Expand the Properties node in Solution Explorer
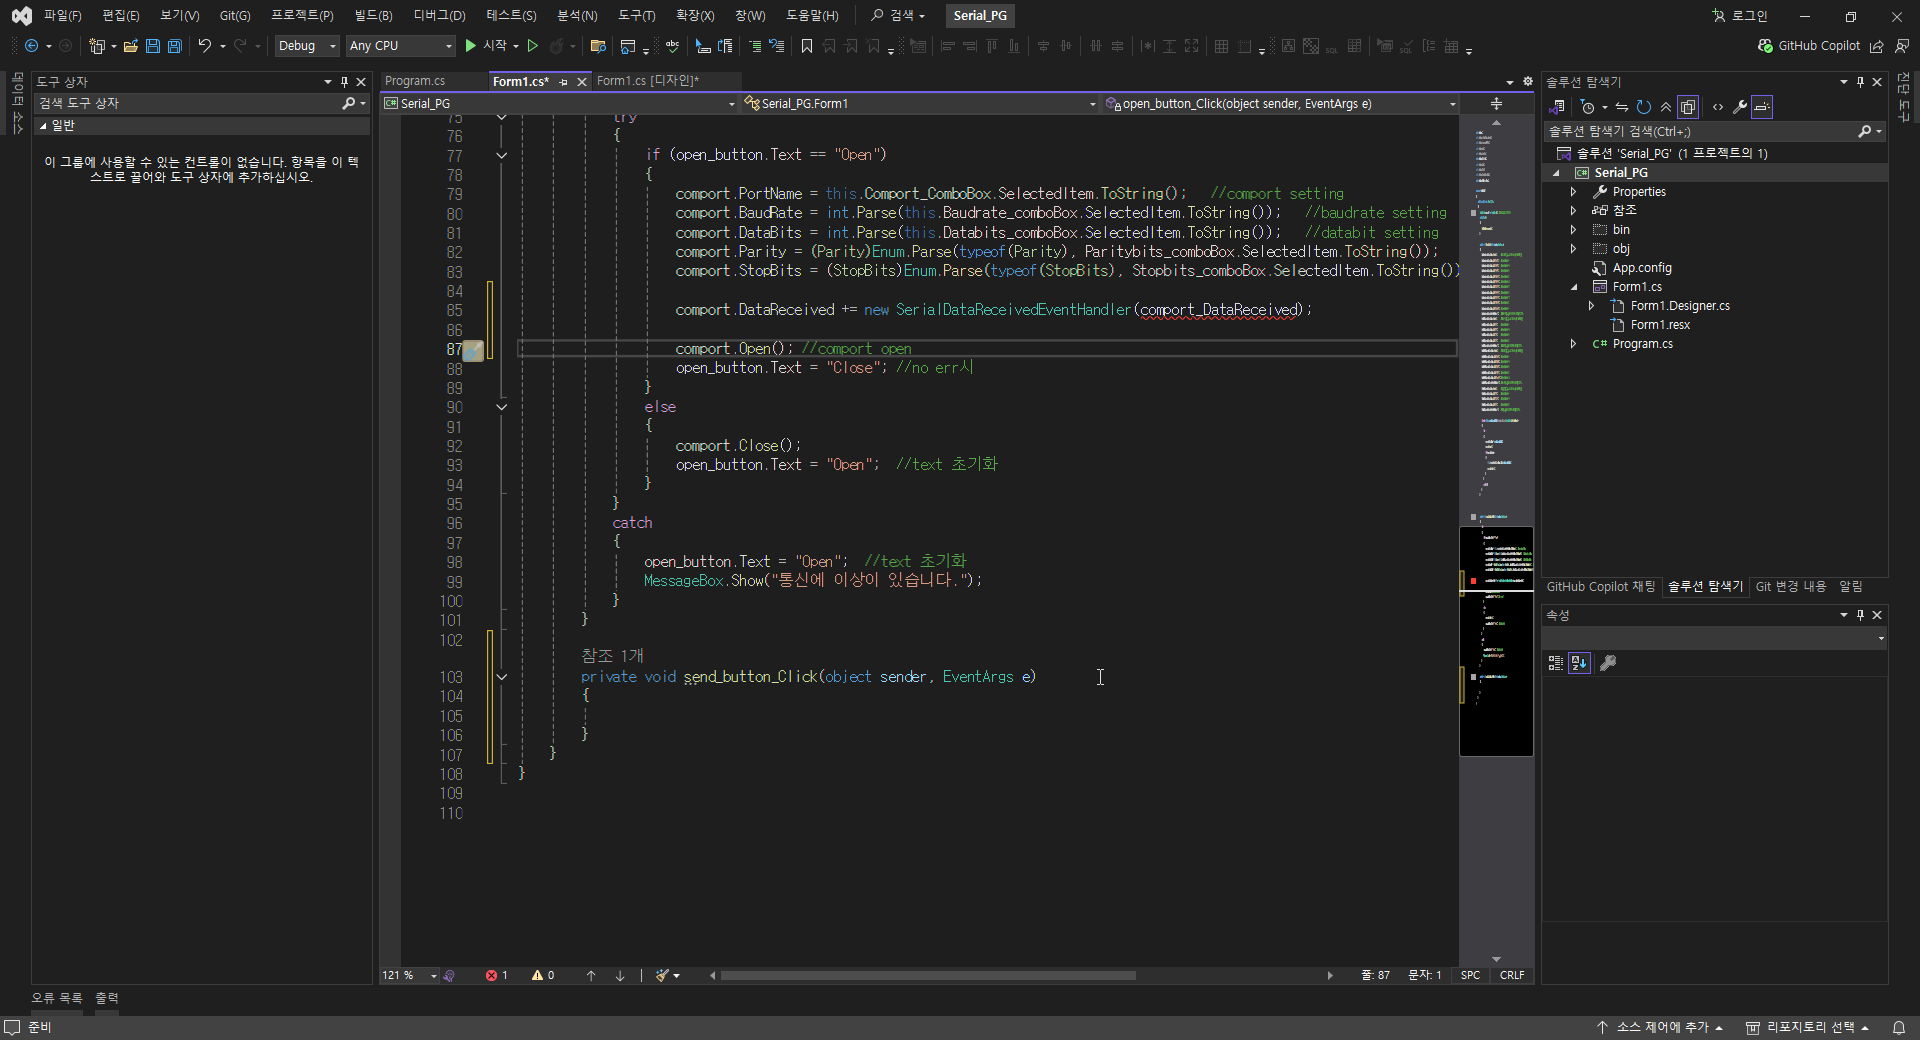 tap(1573, 192)
